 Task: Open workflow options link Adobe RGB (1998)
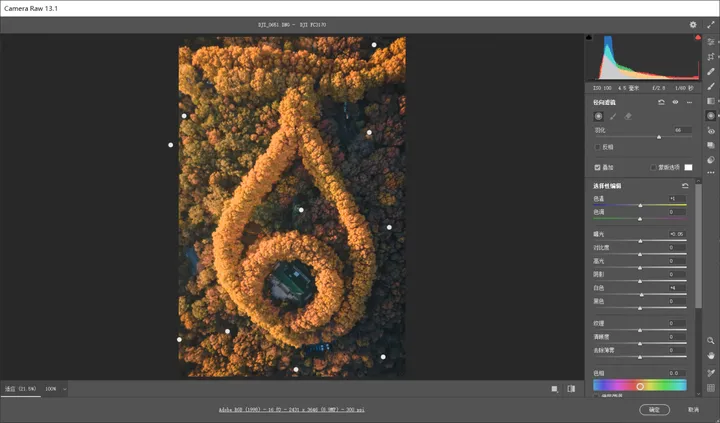[x=292, y=410]
